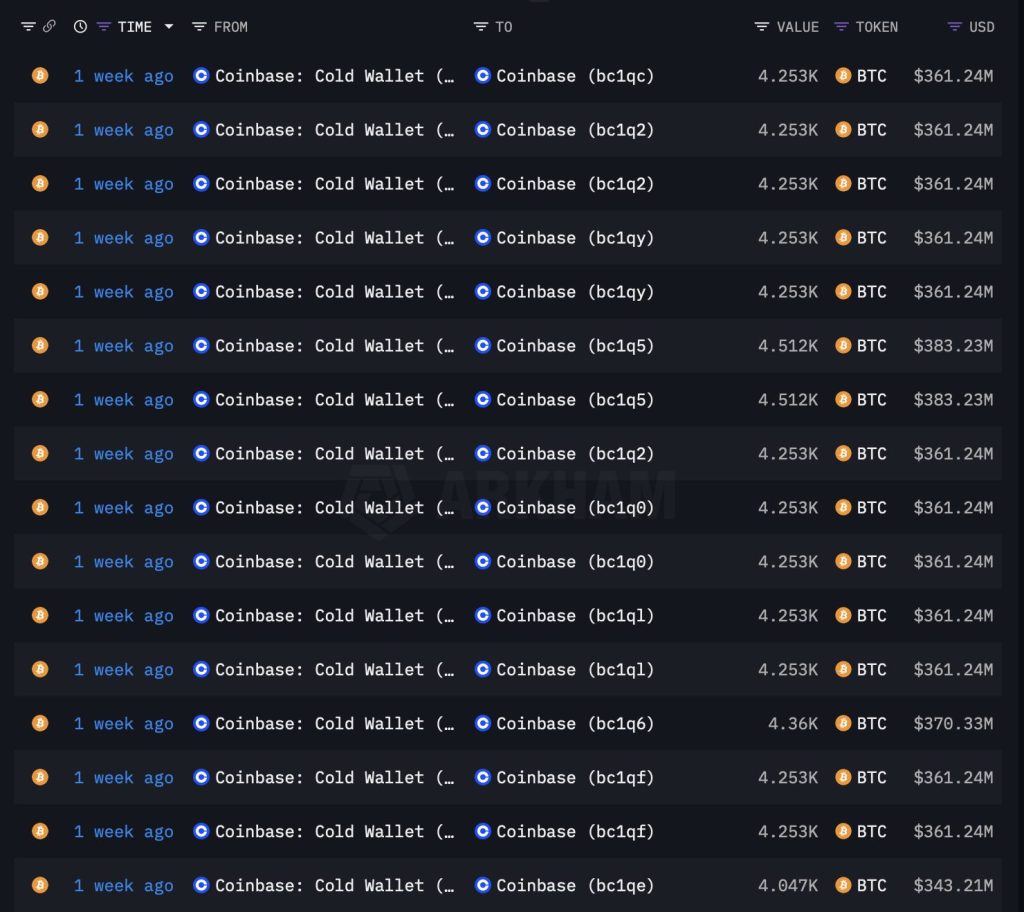Image resolution: width=1024 pixels, height=912 pixels.
Task: Open the filter icon beside TIME
Action: tap(103, 27)
